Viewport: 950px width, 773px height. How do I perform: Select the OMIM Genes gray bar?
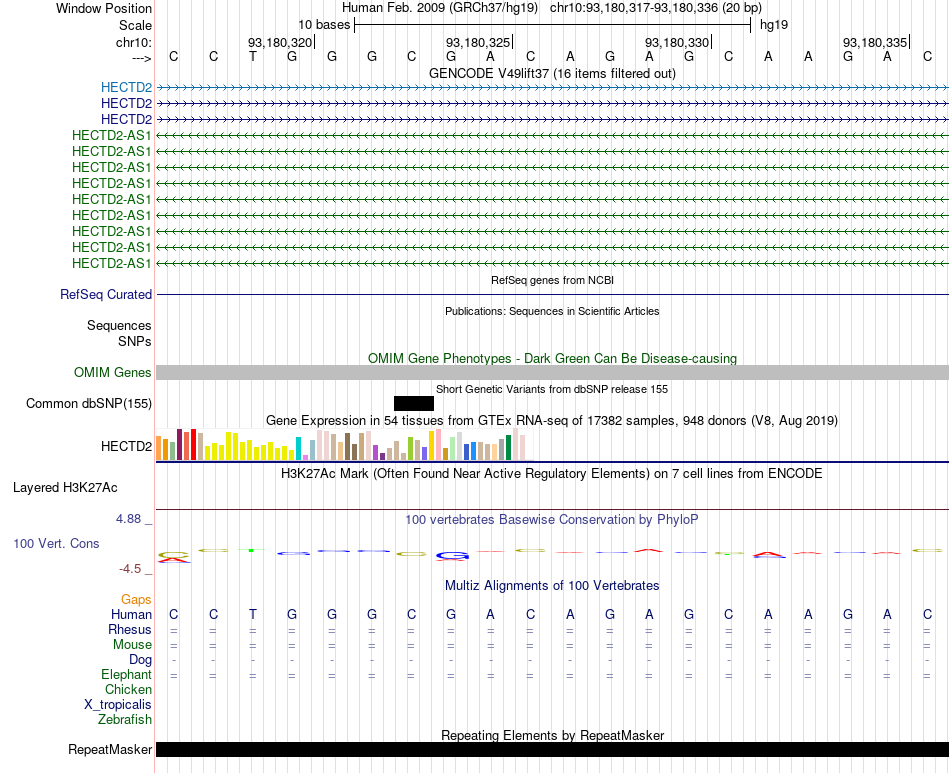coord(552,373)
